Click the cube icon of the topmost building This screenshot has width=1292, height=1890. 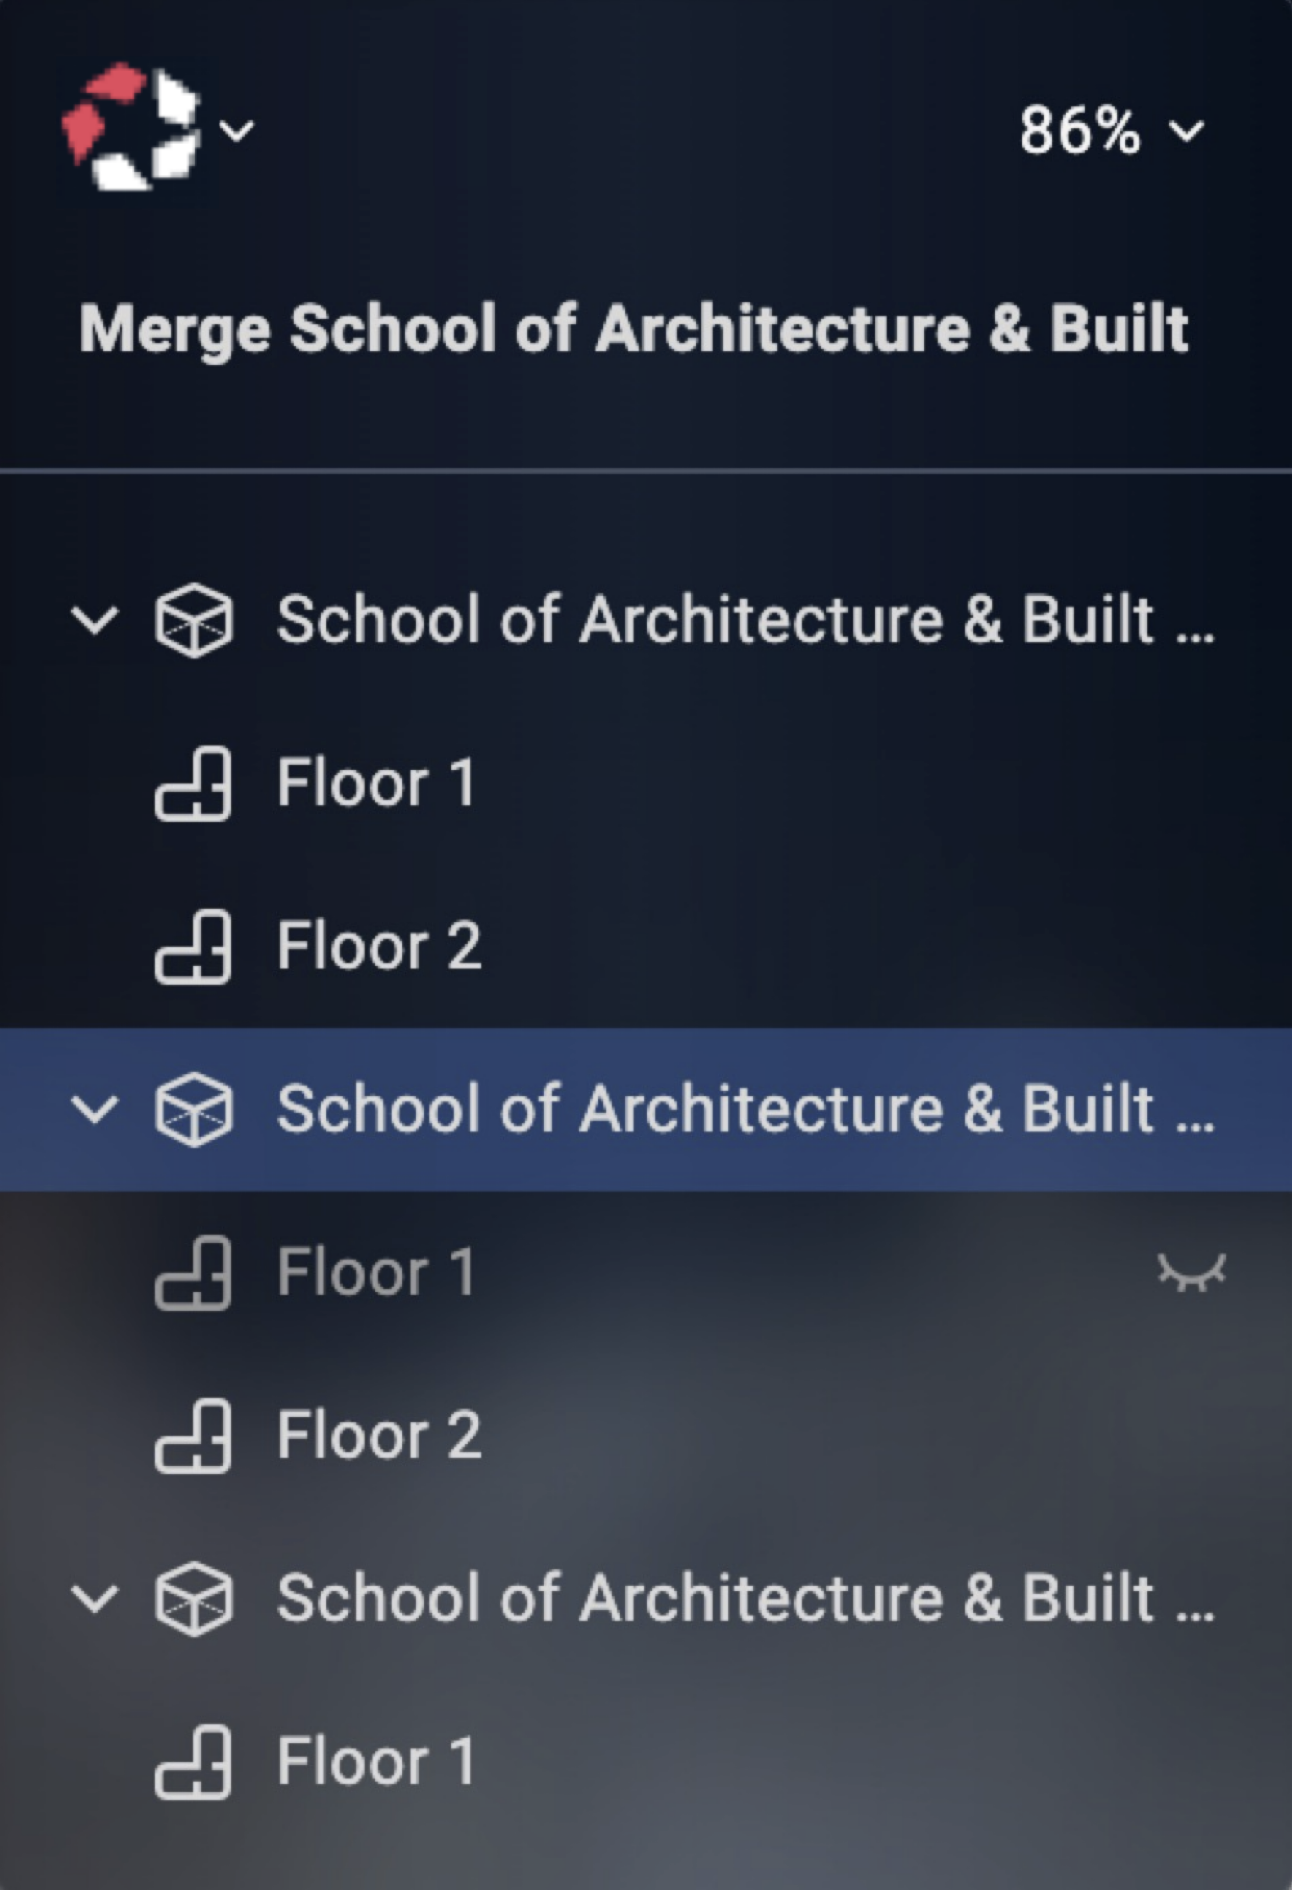[194, 620]
